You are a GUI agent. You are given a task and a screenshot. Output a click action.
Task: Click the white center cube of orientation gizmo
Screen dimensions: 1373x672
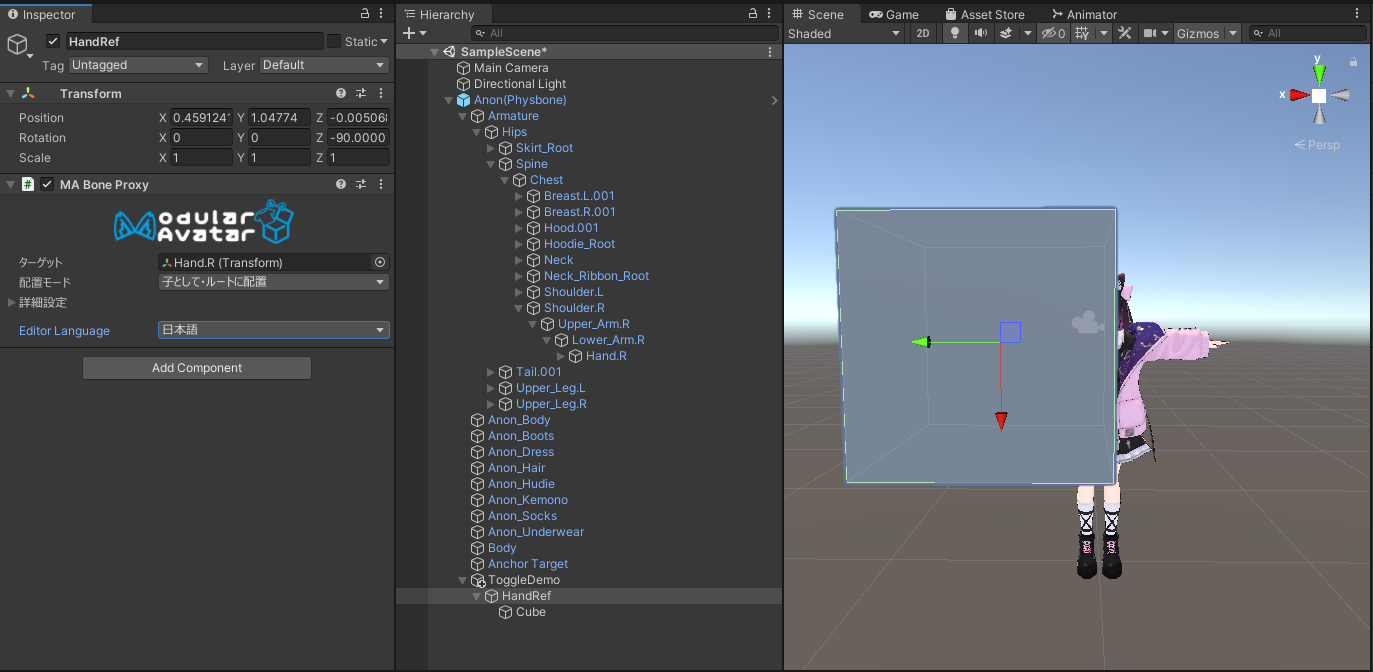coord(1319,95)
